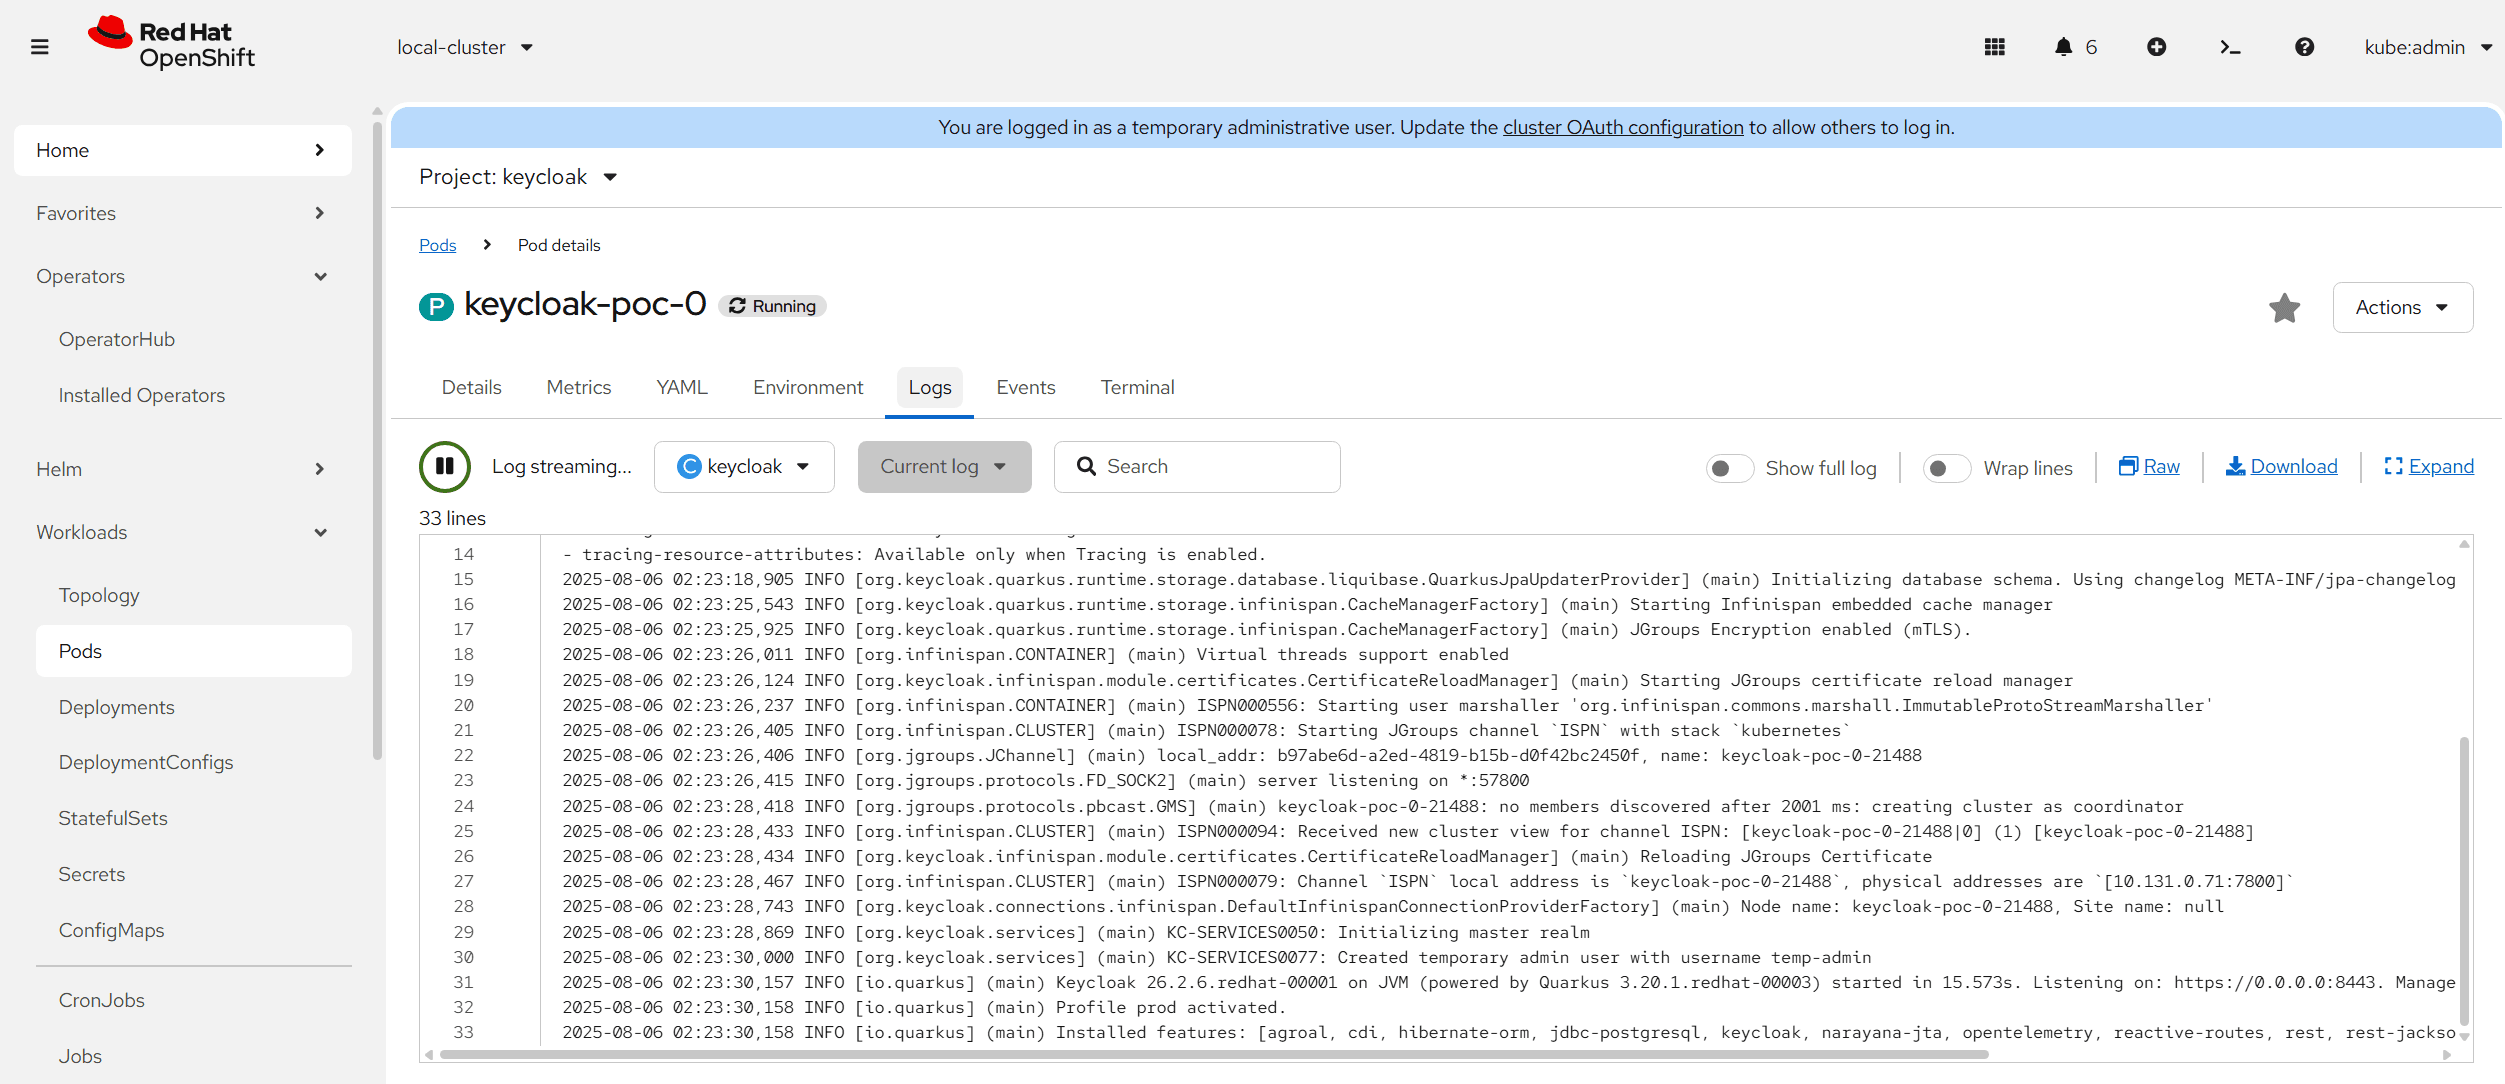Screen dimensions: 2505x1084
Task: Click the search magnifier icon
Action: [x=1086, y=467]
